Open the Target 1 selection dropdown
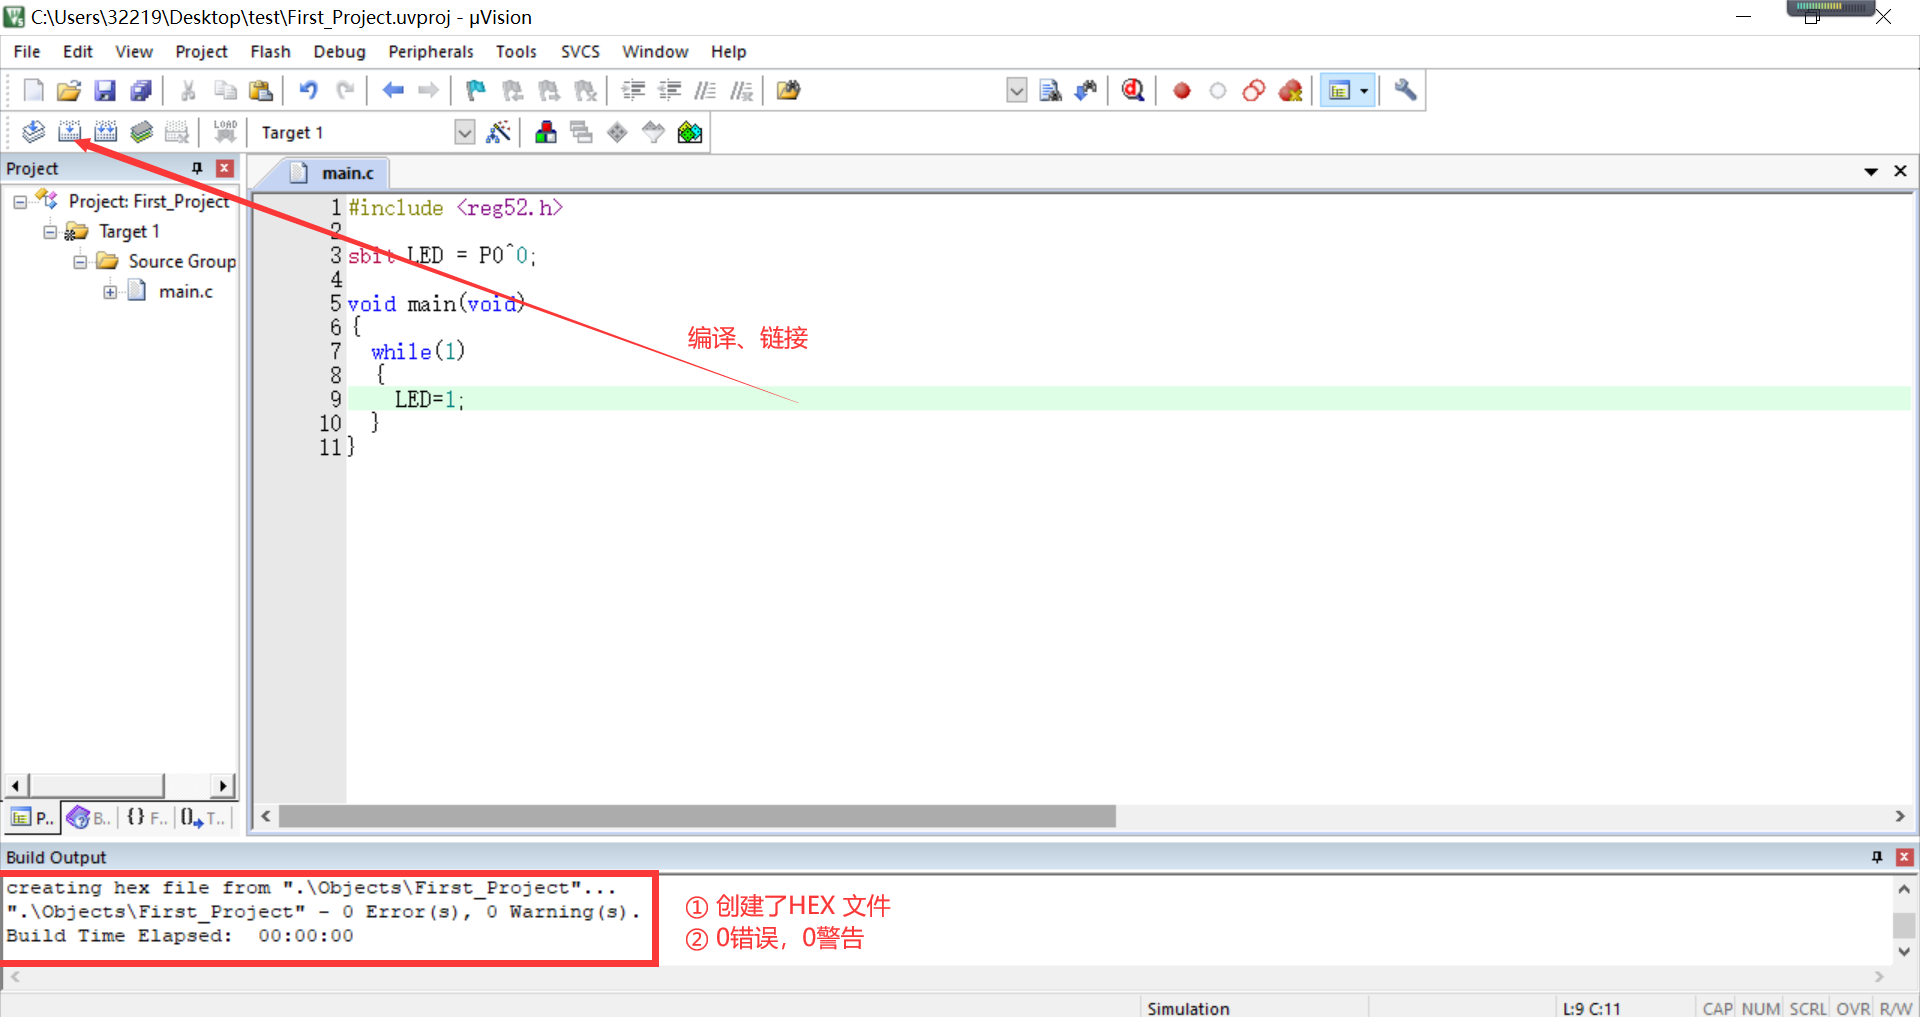1920x1017 pixels. pyautogui.click(x=464, y=131)
